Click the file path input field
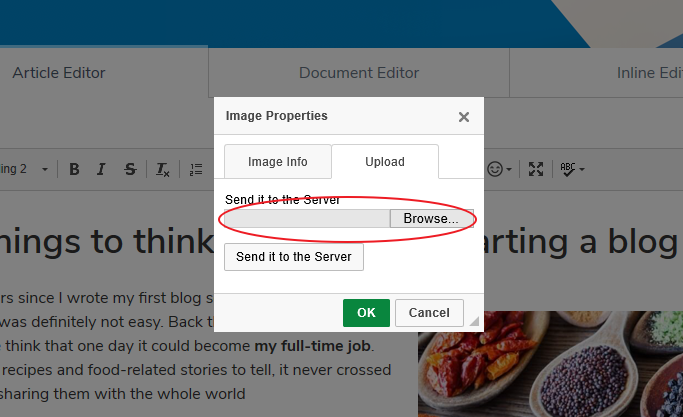The height and width of the screenshot is (417, 683). pyautogui.click(x=307, y=218)
